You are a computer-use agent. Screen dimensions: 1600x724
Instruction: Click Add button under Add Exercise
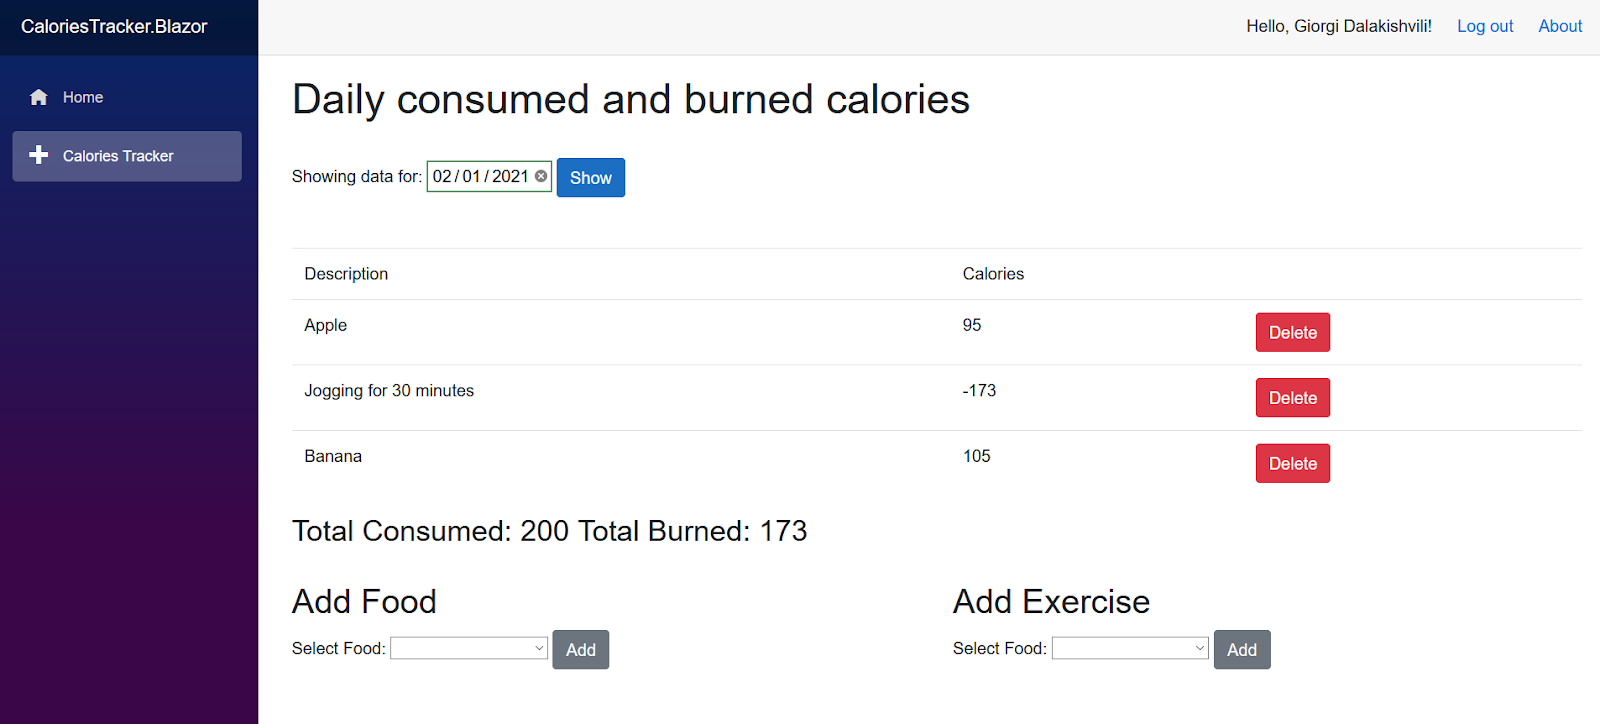[x=1241, y=650]
